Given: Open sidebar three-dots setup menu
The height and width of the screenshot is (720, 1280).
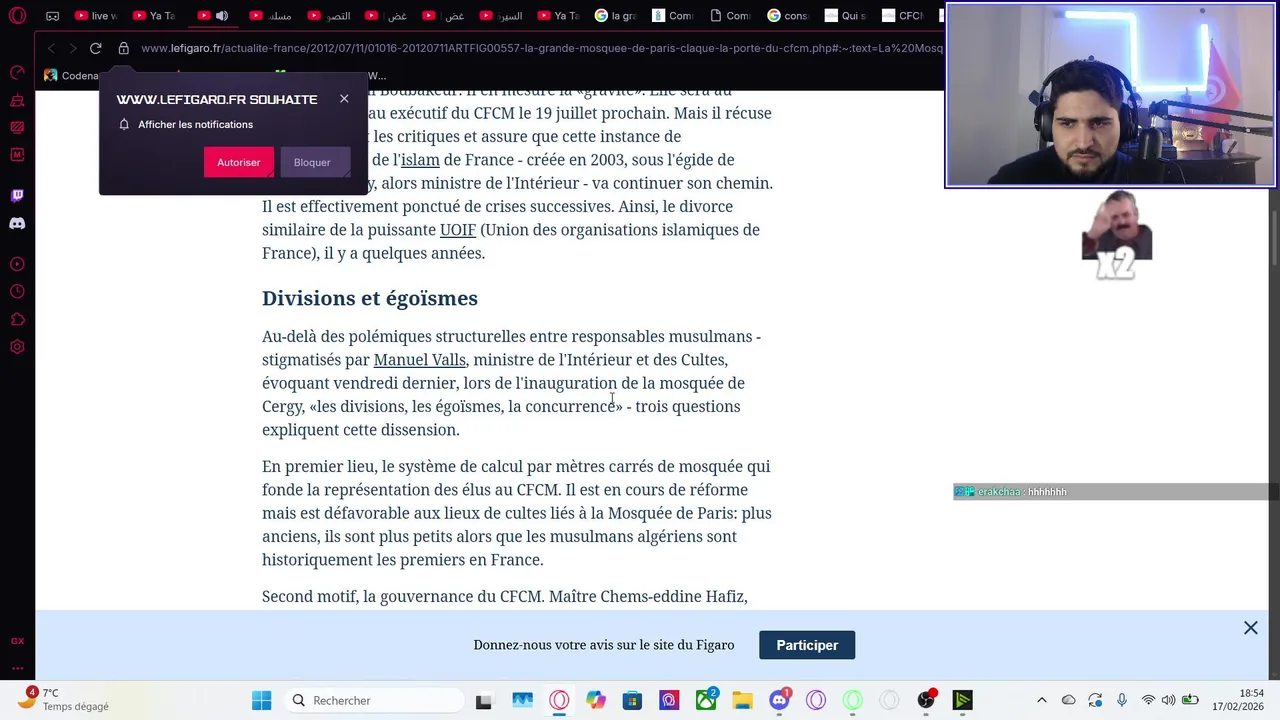Looking at the screenshot, I should tap(17, 668).
